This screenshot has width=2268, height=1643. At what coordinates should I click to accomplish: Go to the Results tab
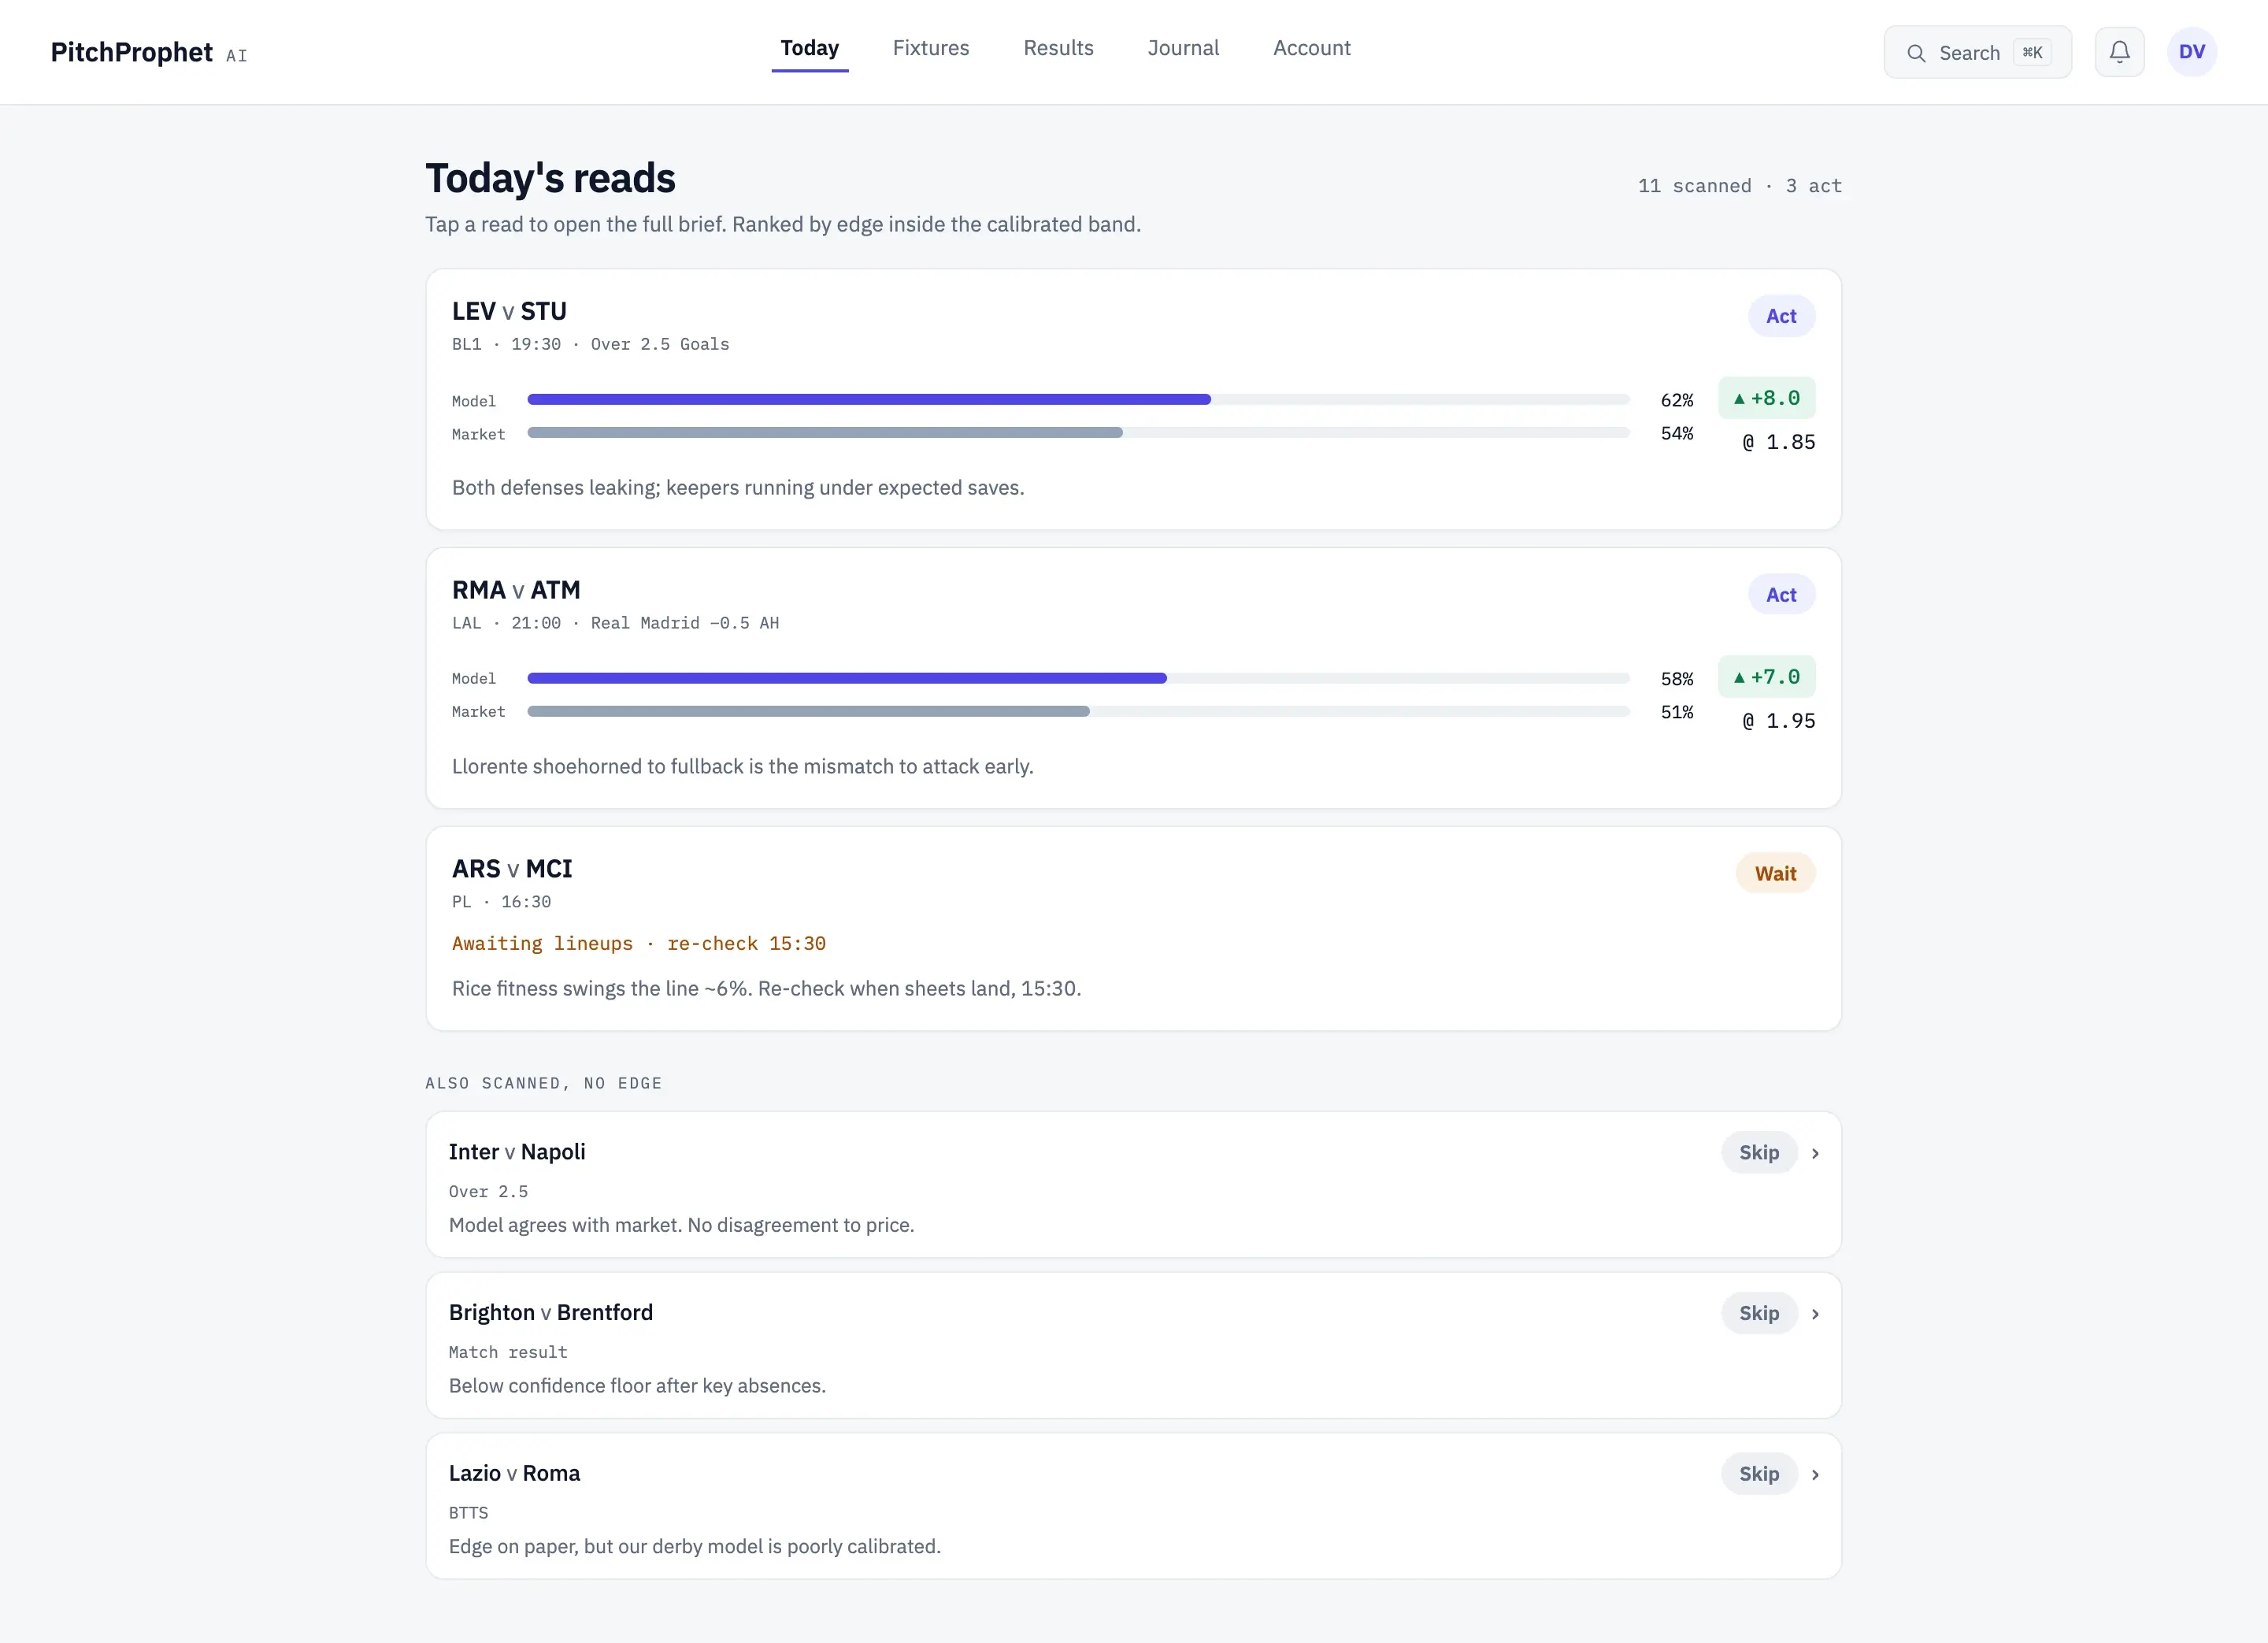(x=1058, y=48)
